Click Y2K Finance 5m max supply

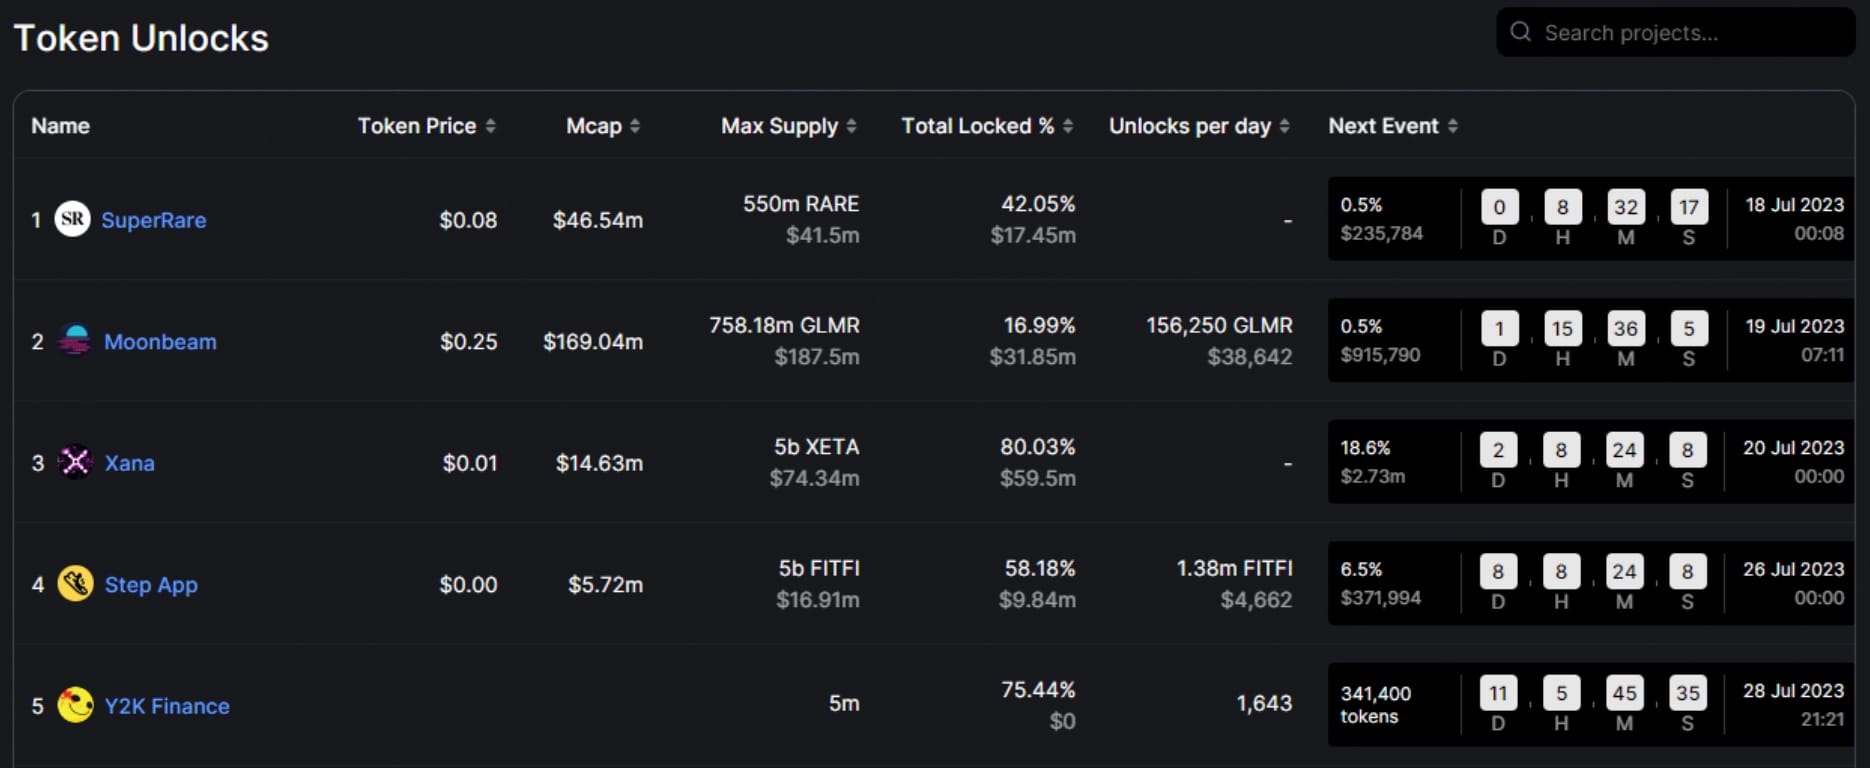click(844, 703)
